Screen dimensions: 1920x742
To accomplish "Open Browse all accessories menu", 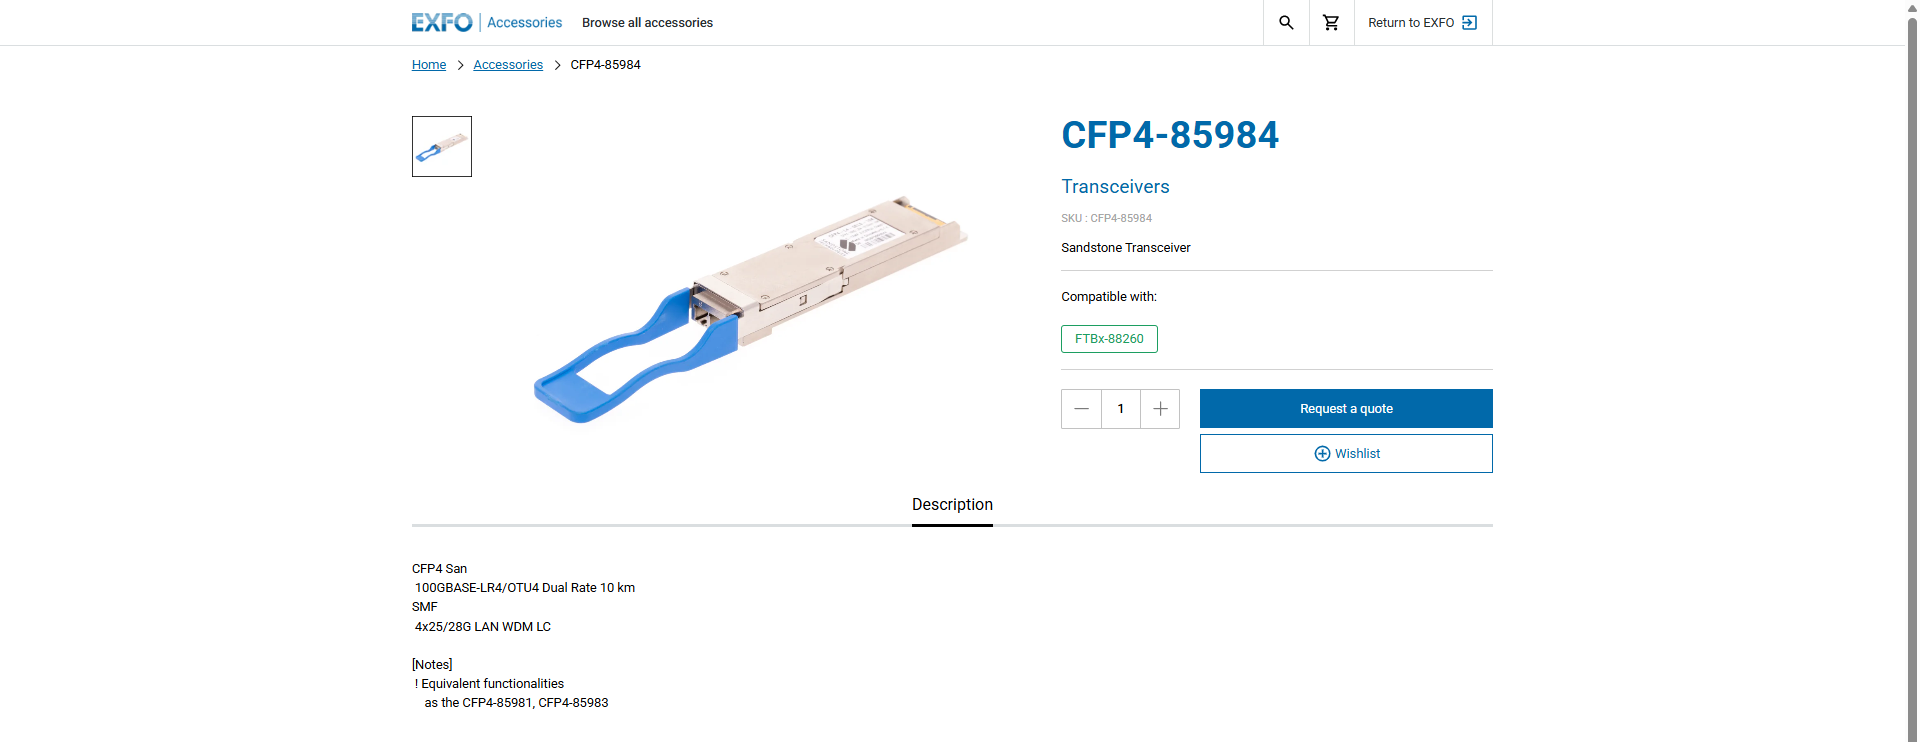I will (647, 22).
